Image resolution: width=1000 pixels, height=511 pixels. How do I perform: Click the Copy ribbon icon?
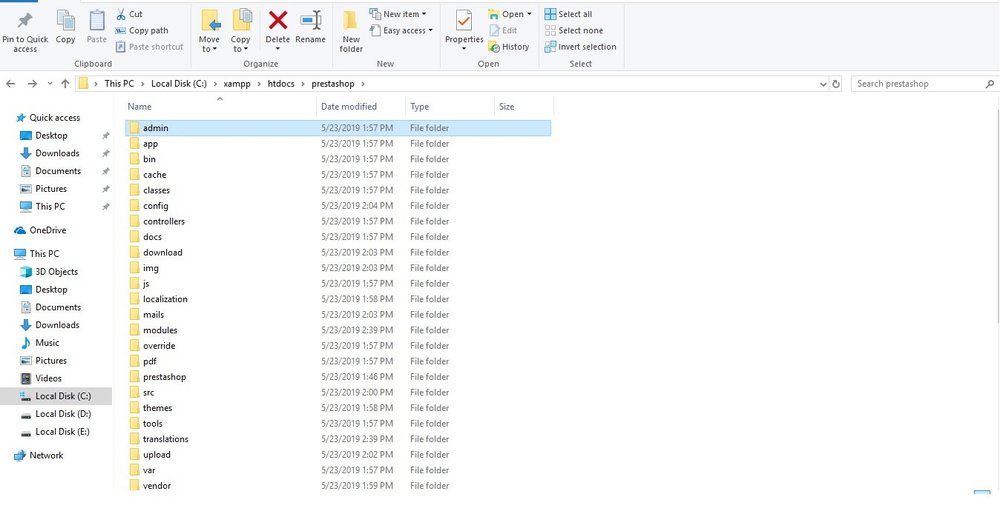(x=65, y=28)
